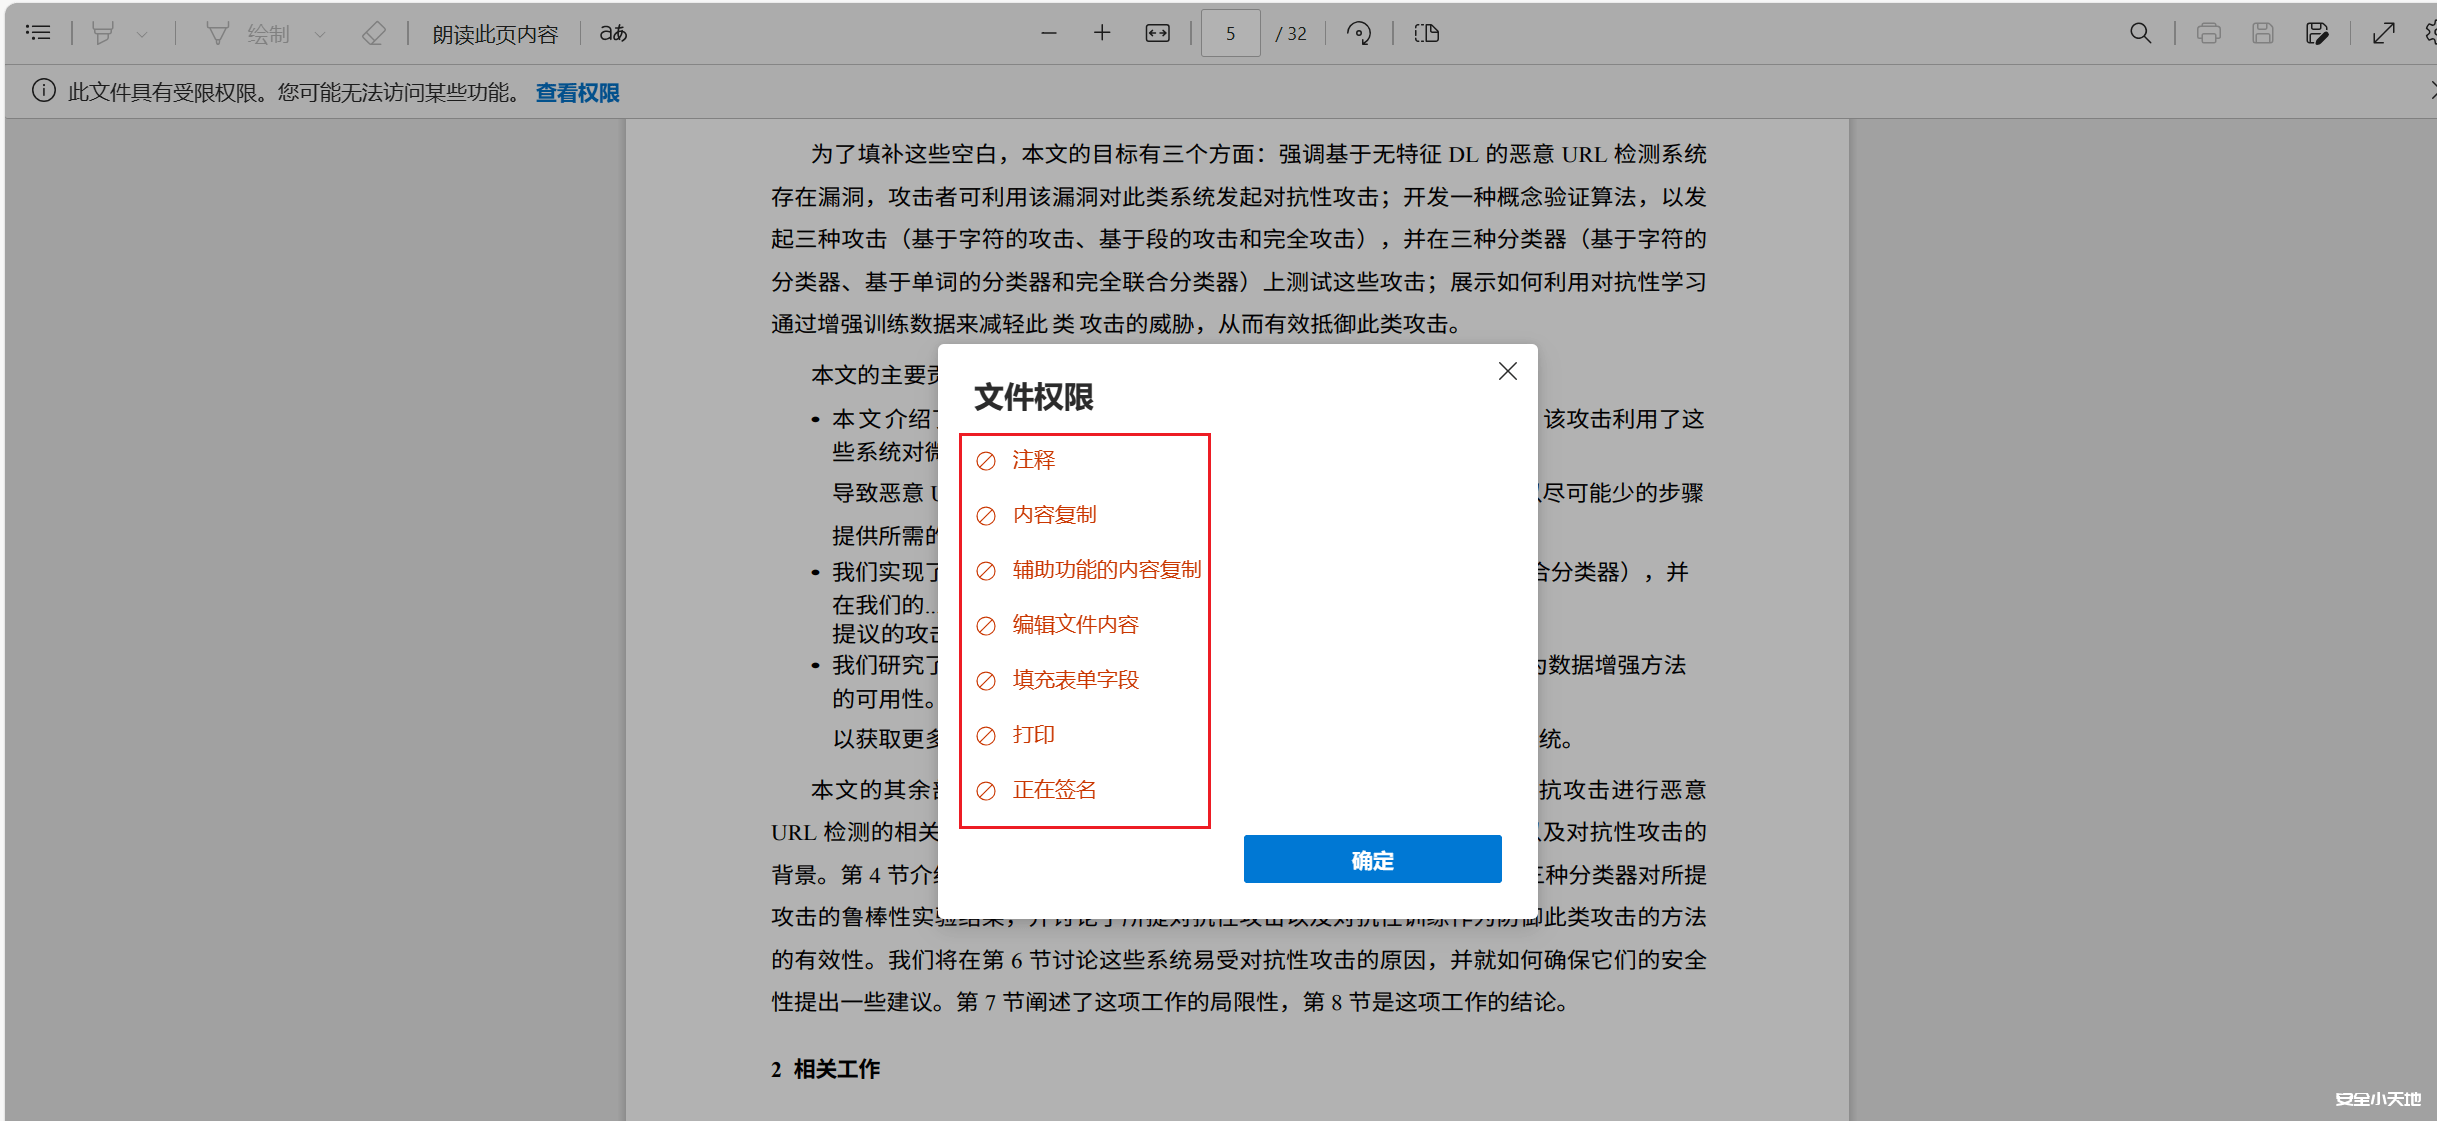This screenshot has width=2437, height=1121.
Task: Enter full screen reading mode
Action: point(2385,33)
